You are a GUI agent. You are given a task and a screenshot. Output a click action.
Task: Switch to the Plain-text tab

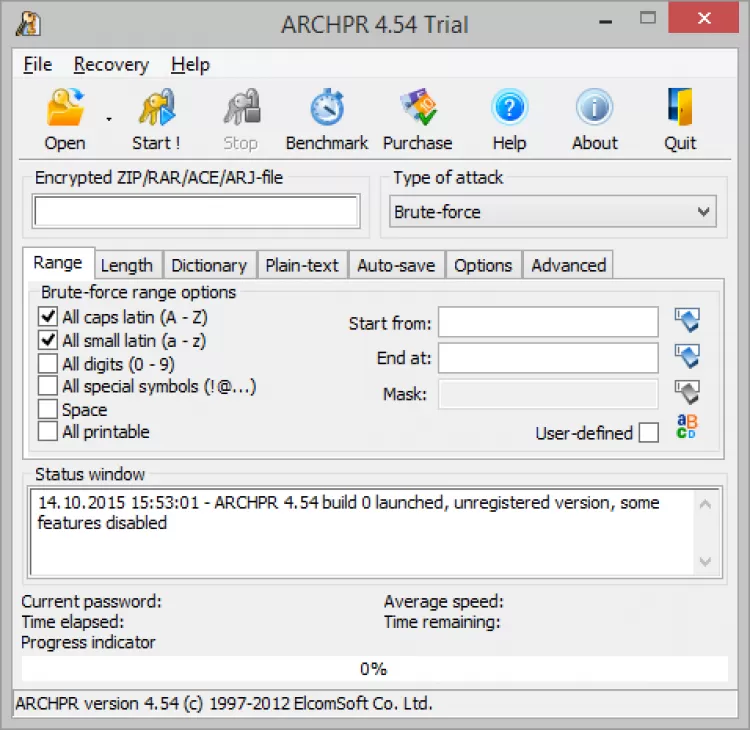[302, 265]
